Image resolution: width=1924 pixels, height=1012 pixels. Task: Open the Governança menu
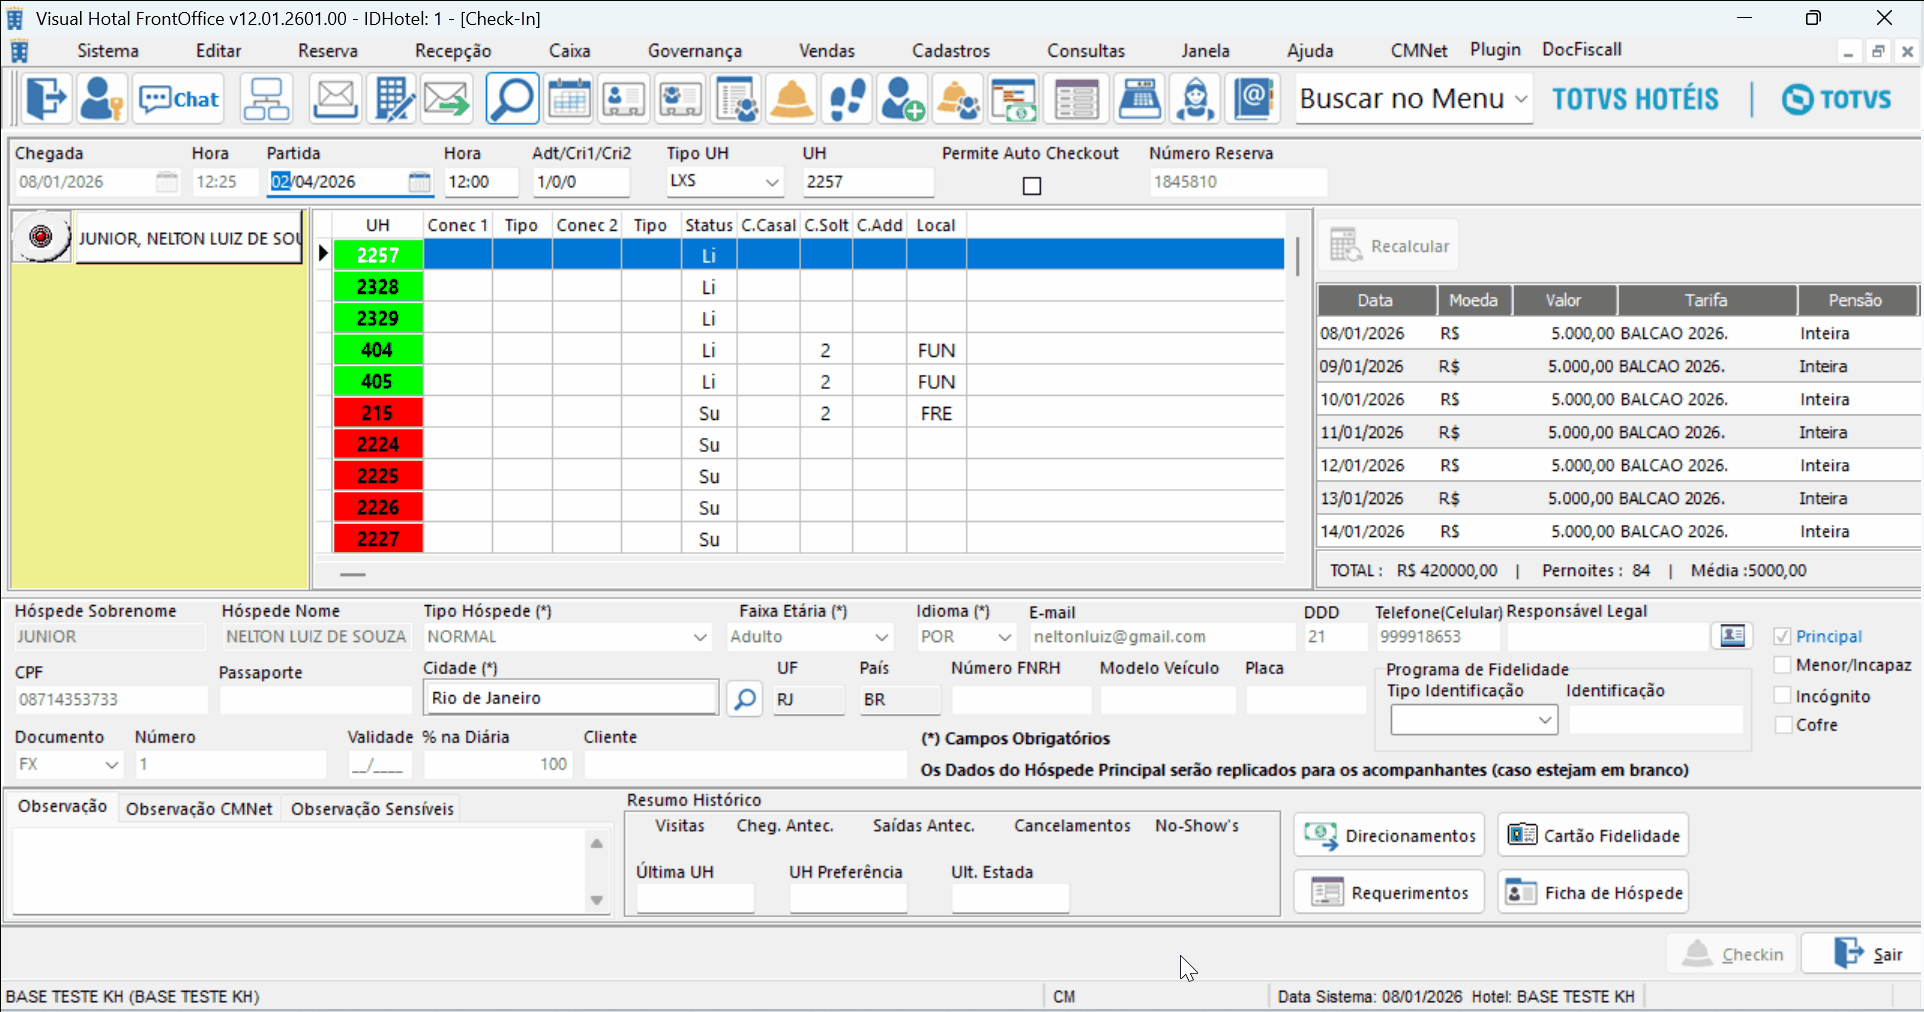pyautogui.click(x=695, y=51)
